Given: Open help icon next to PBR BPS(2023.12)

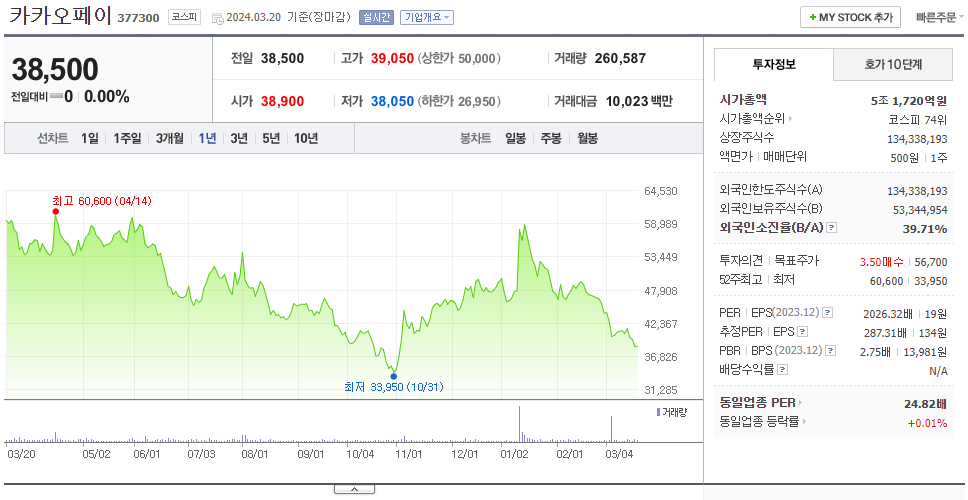Looking at the screenshot, I should click(x=831, y=351).
